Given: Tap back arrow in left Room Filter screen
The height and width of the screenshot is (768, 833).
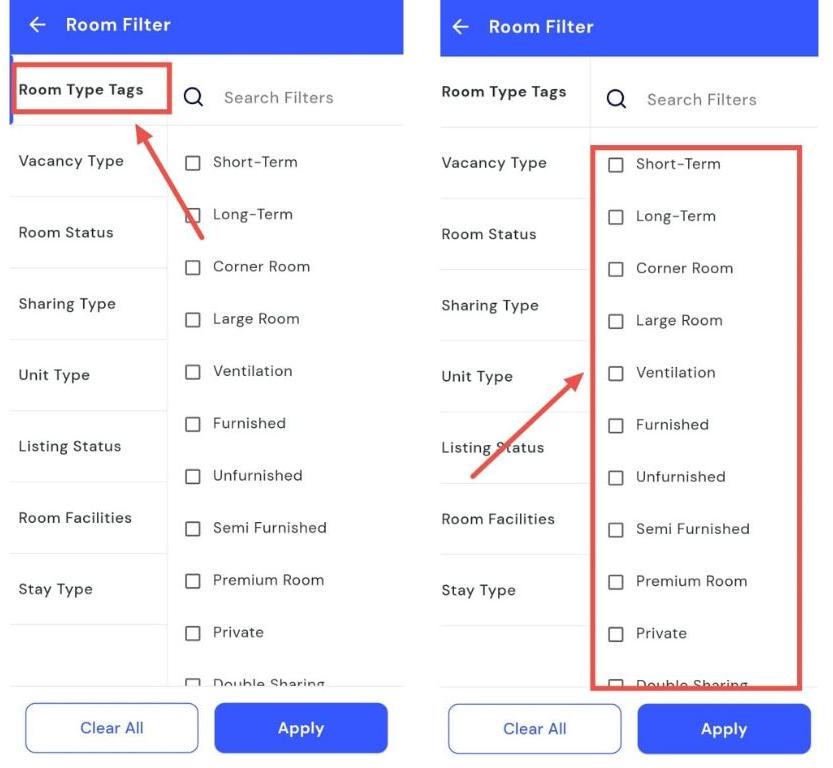Looking at the screenshot, I should click(37, 25).
